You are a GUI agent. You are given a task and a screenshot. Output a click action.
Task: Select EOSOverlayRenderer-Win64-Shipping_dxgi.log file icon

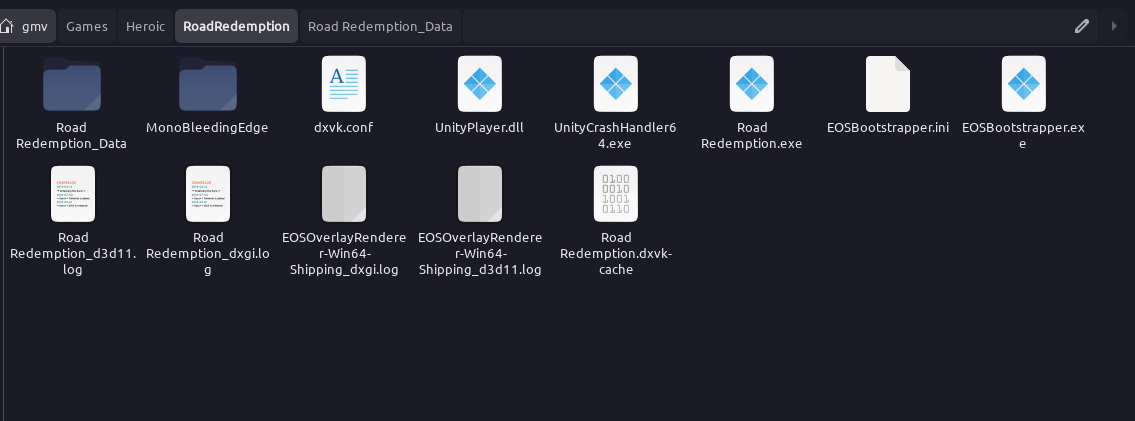(344, 194)
